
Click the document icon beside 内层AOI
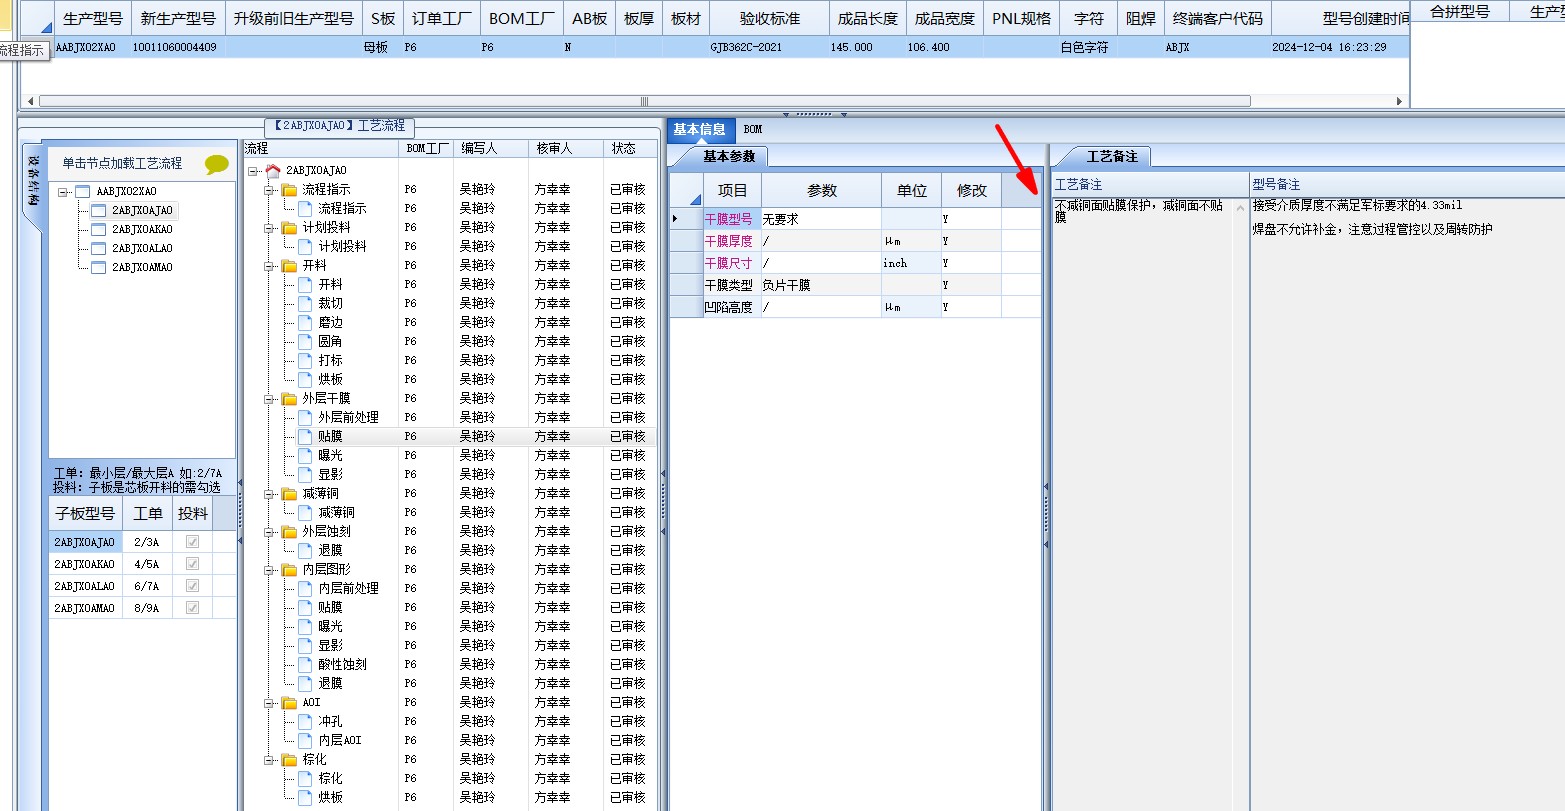tap(305, 740)
